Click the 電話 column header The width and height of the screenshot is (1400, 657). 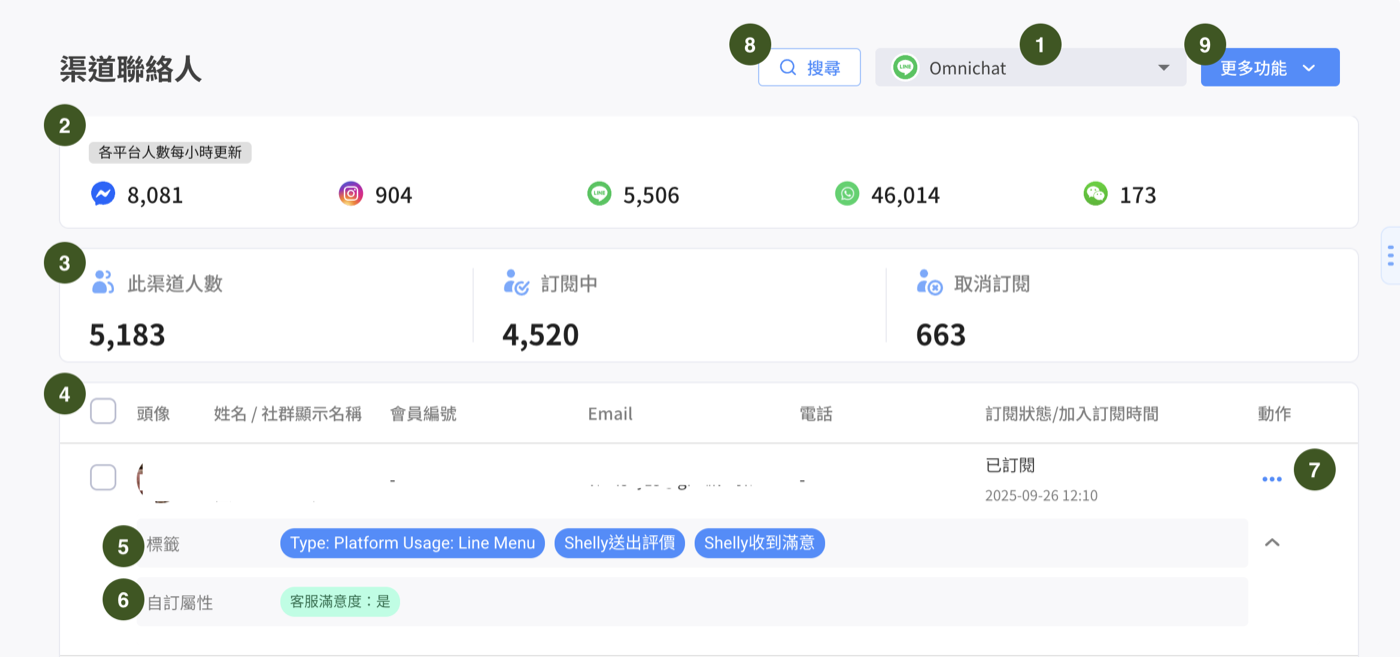pos(816,414)
